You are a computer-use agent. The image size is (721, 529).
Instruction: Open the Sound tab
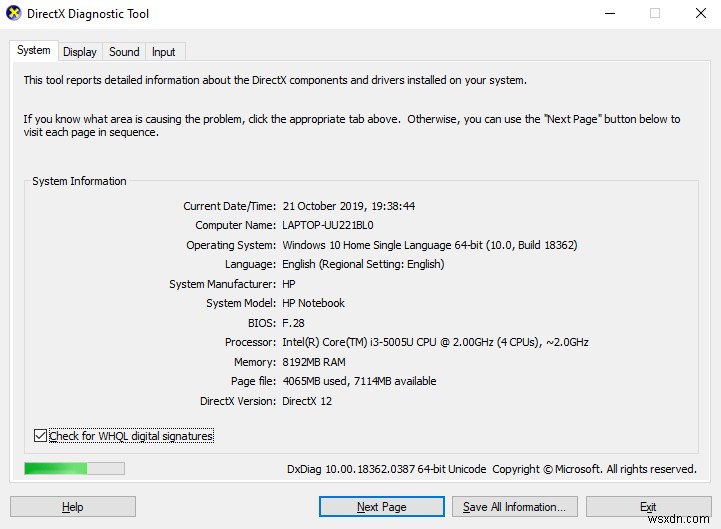point(124,52)
